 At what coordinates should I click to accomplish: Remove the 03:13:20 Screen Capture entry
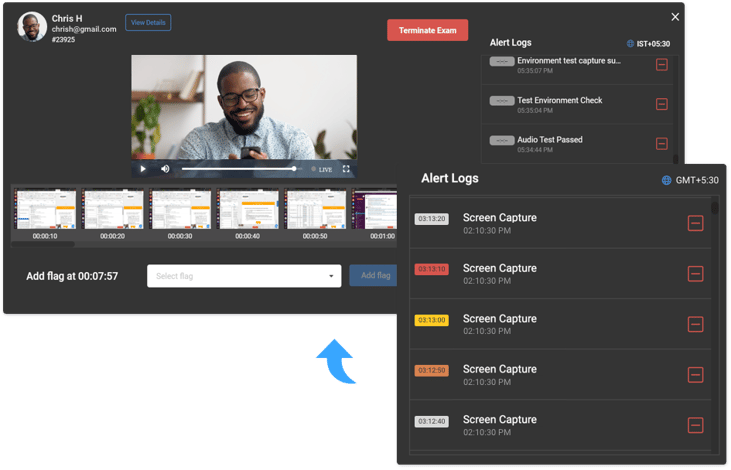tap(695, 223)
